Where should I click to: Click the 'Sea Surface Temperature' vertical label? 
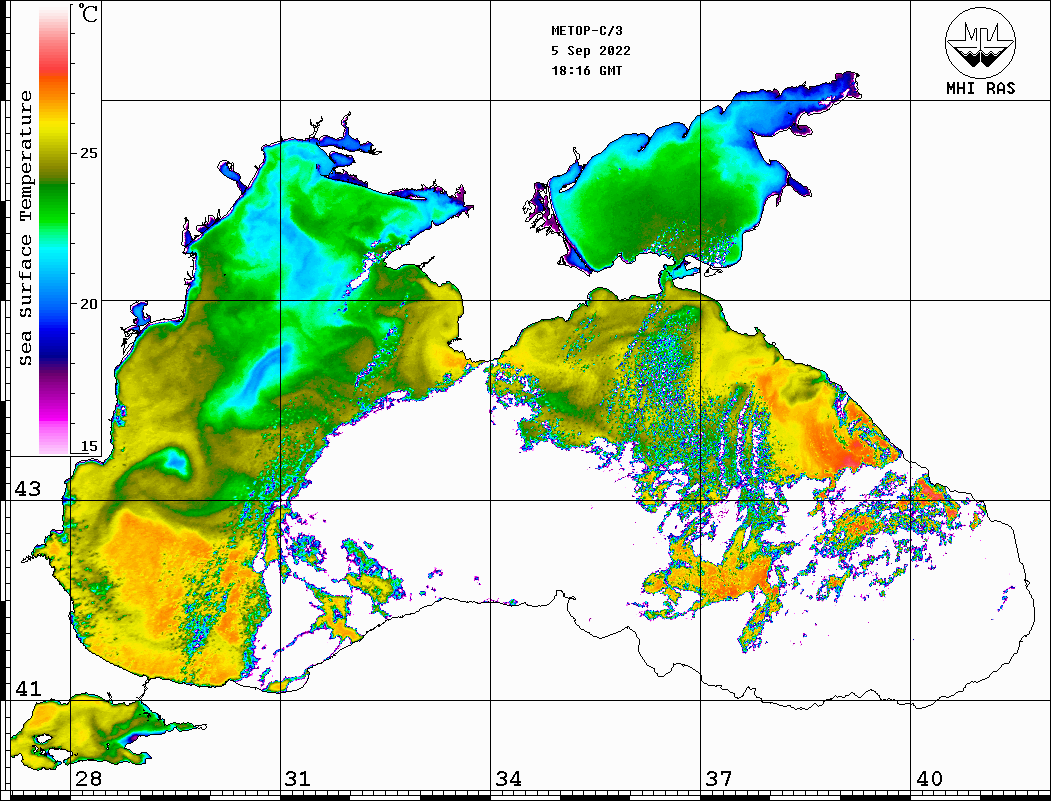coord(25,228)
